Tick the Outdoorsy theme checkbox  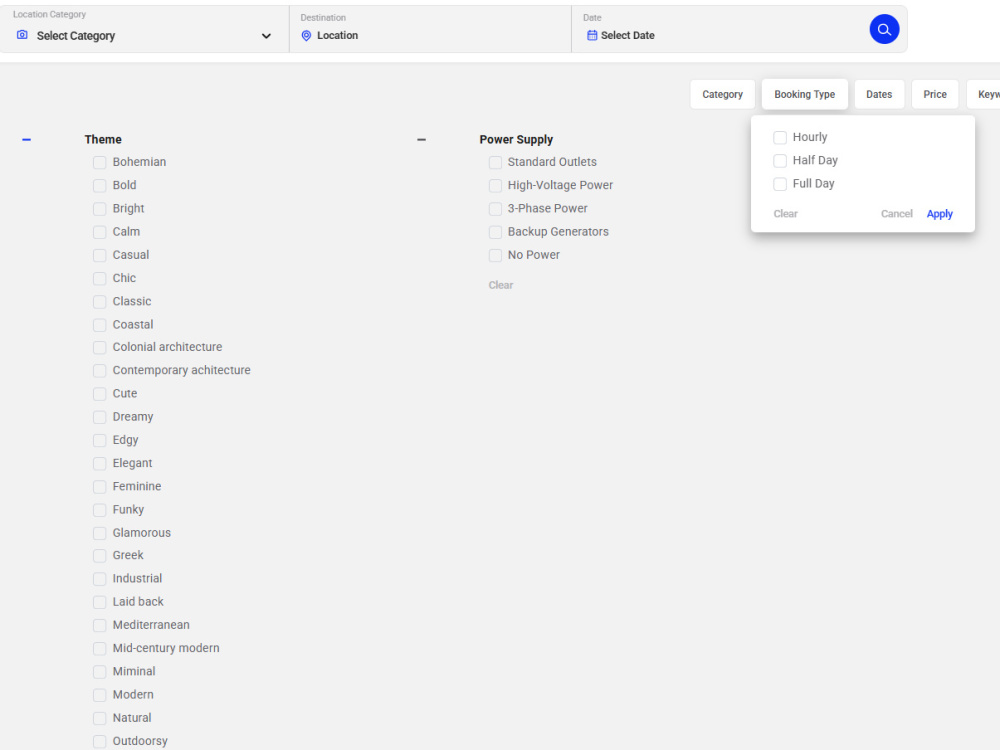pyautogui.click(x=99, y=742)
